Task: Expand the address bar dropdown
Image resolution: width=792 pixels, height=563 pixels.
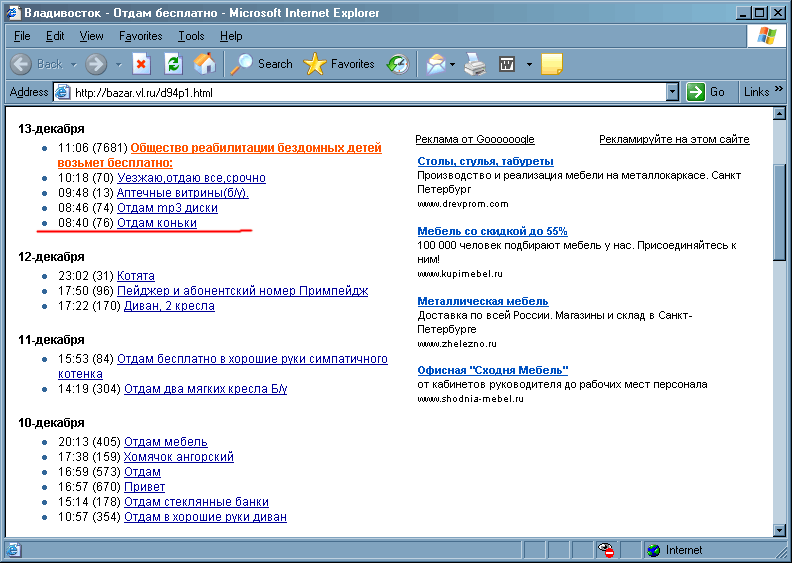Action: point(673,92)
